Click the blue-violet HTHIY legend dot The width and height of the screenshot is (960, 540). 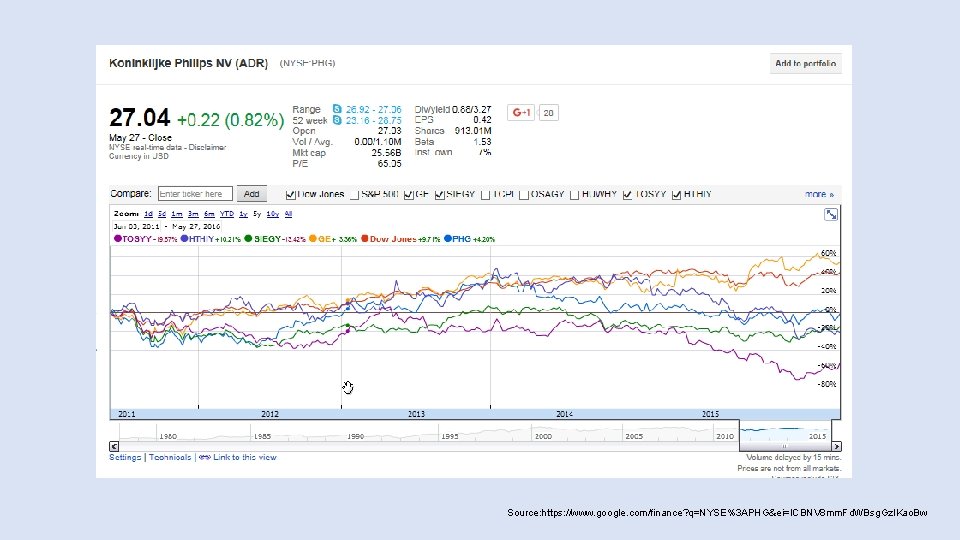184,239
